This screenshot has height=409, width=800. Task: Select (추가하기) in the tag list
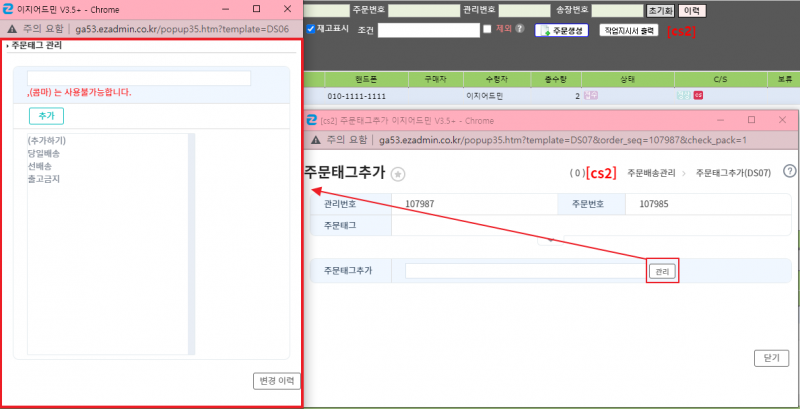coord(47,140)
